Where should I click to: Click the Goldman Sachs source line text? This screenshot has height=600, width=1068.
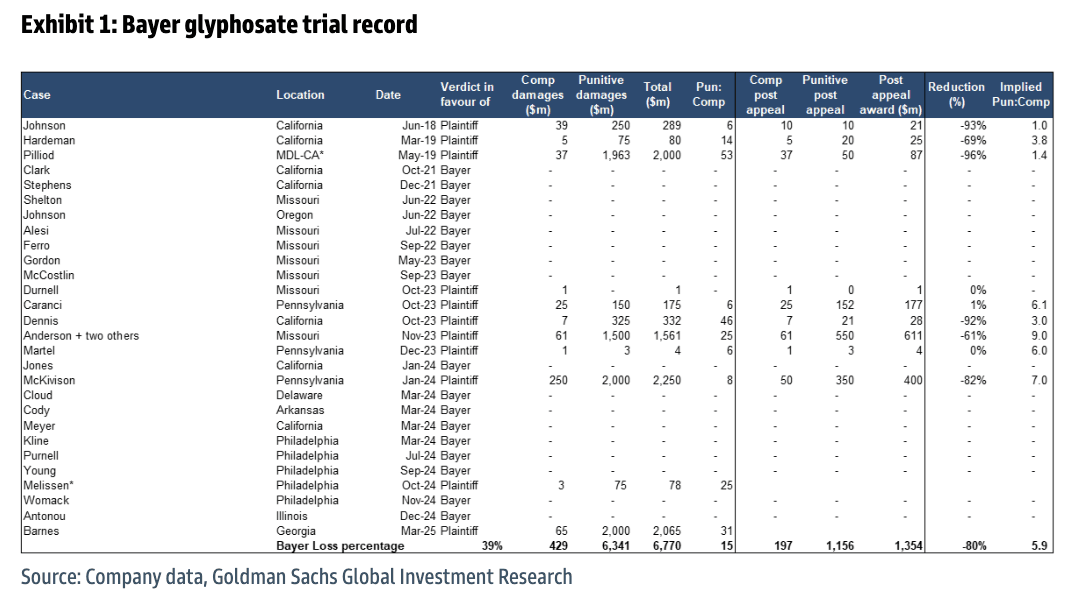click(x=296, y=577)
